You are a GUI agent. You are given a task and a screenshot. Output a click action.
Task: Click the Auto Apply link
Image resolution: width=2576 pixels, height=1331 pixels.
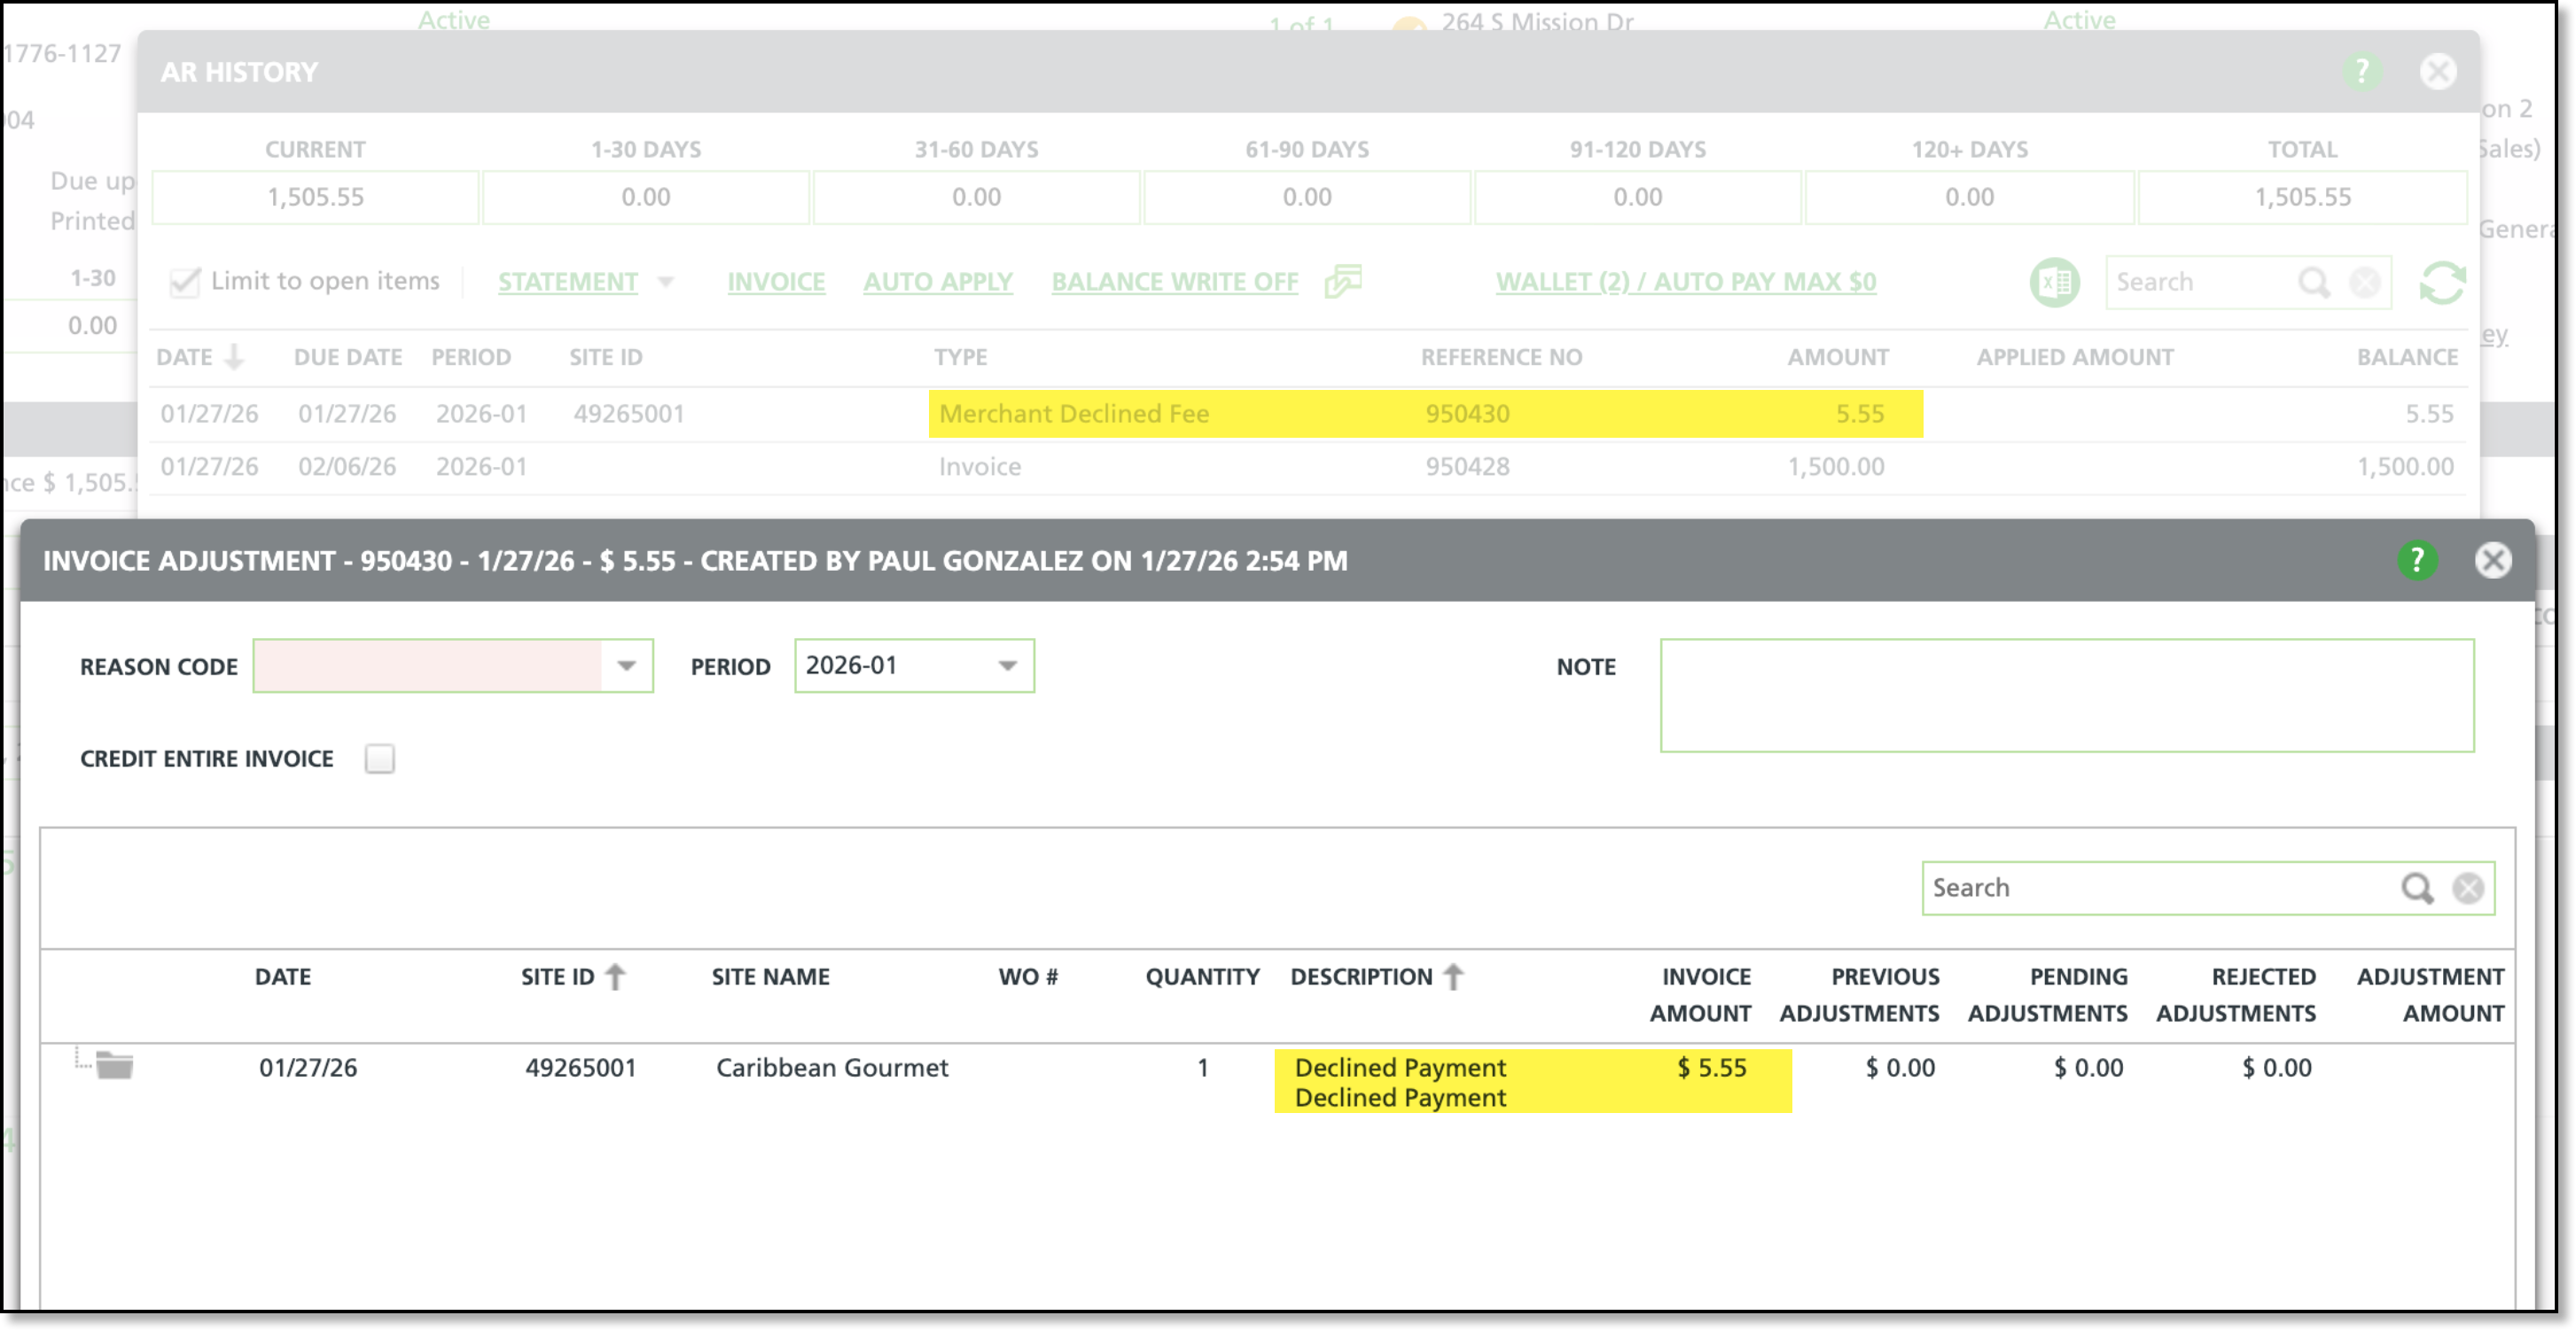(937, 282)
